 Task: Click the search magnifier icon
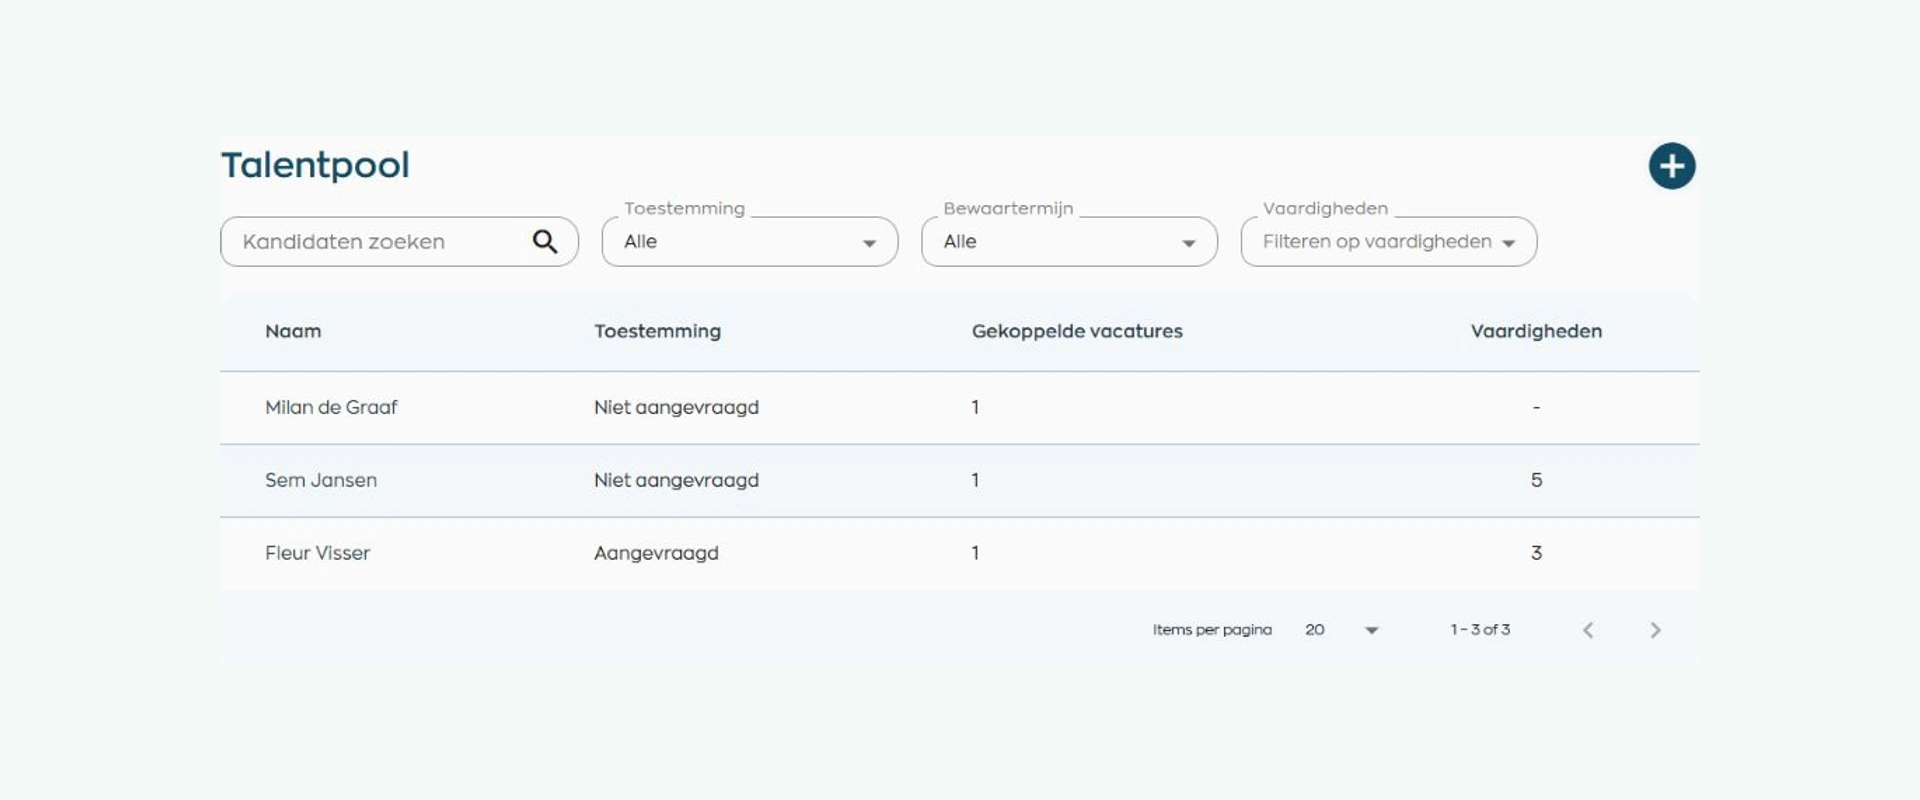tap(545, 241)
